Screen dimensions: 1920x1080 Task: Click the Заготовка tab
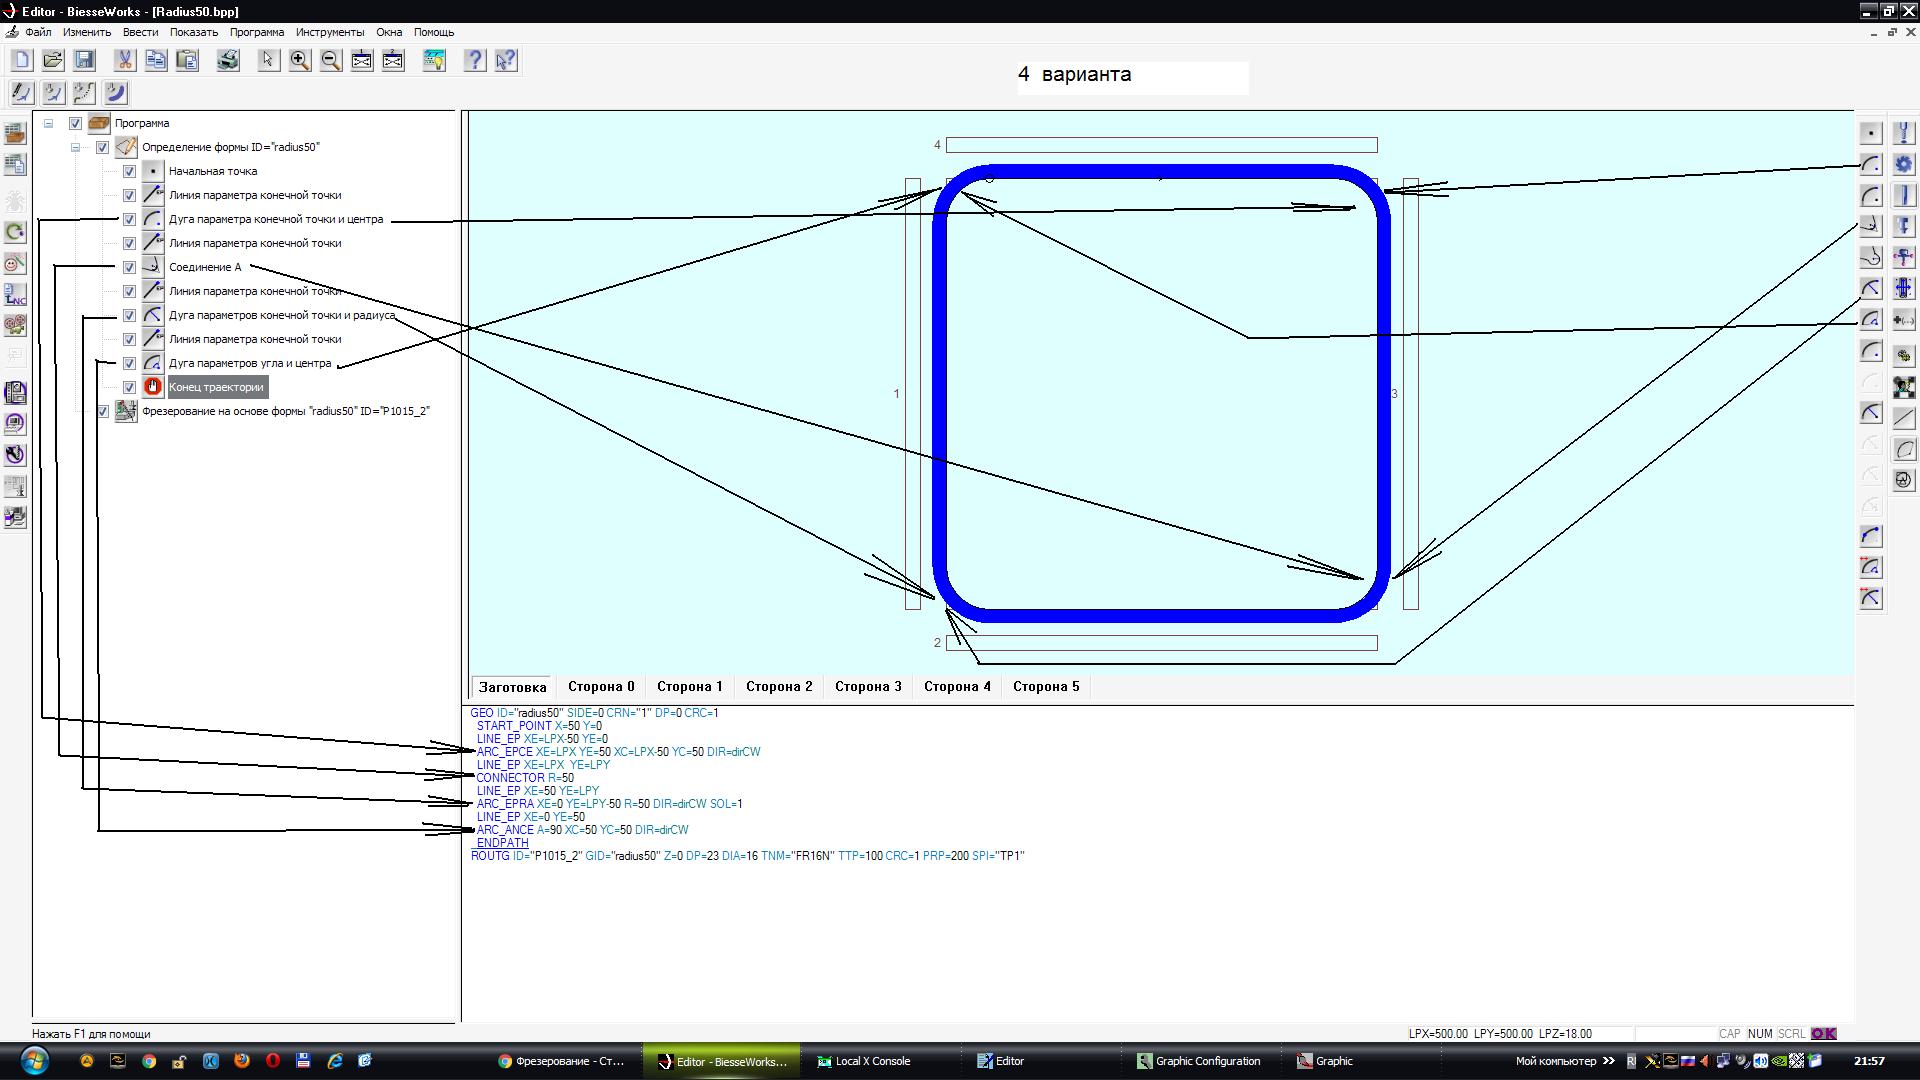512,686
